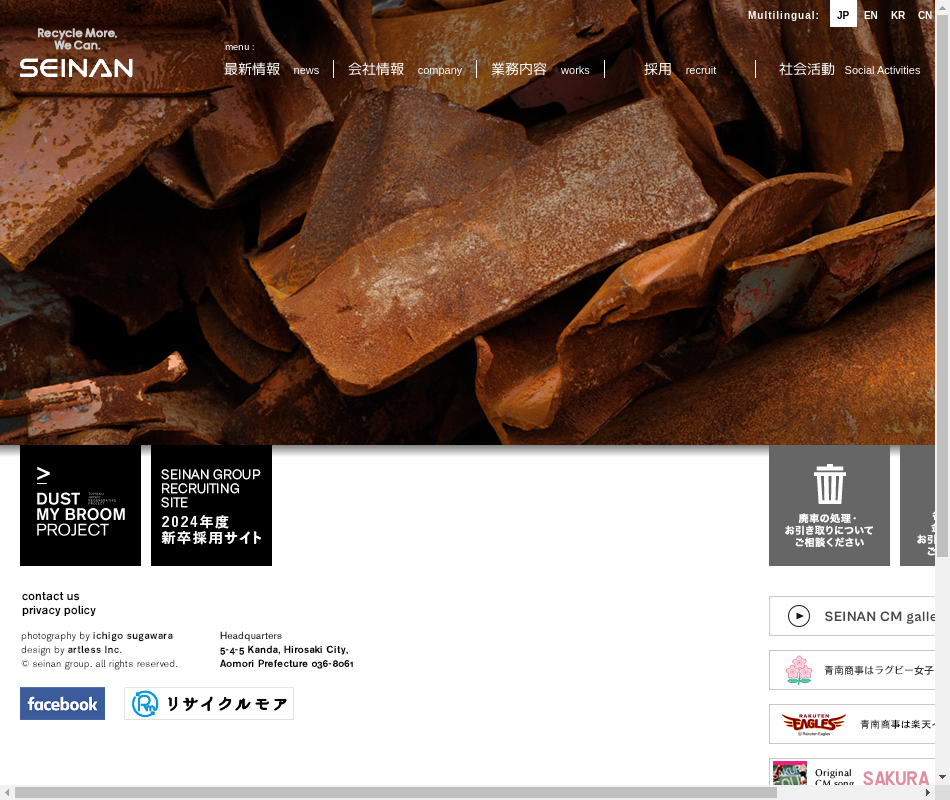Select the JP language option
Screen dimensions: 950x800
pos(843,15)
